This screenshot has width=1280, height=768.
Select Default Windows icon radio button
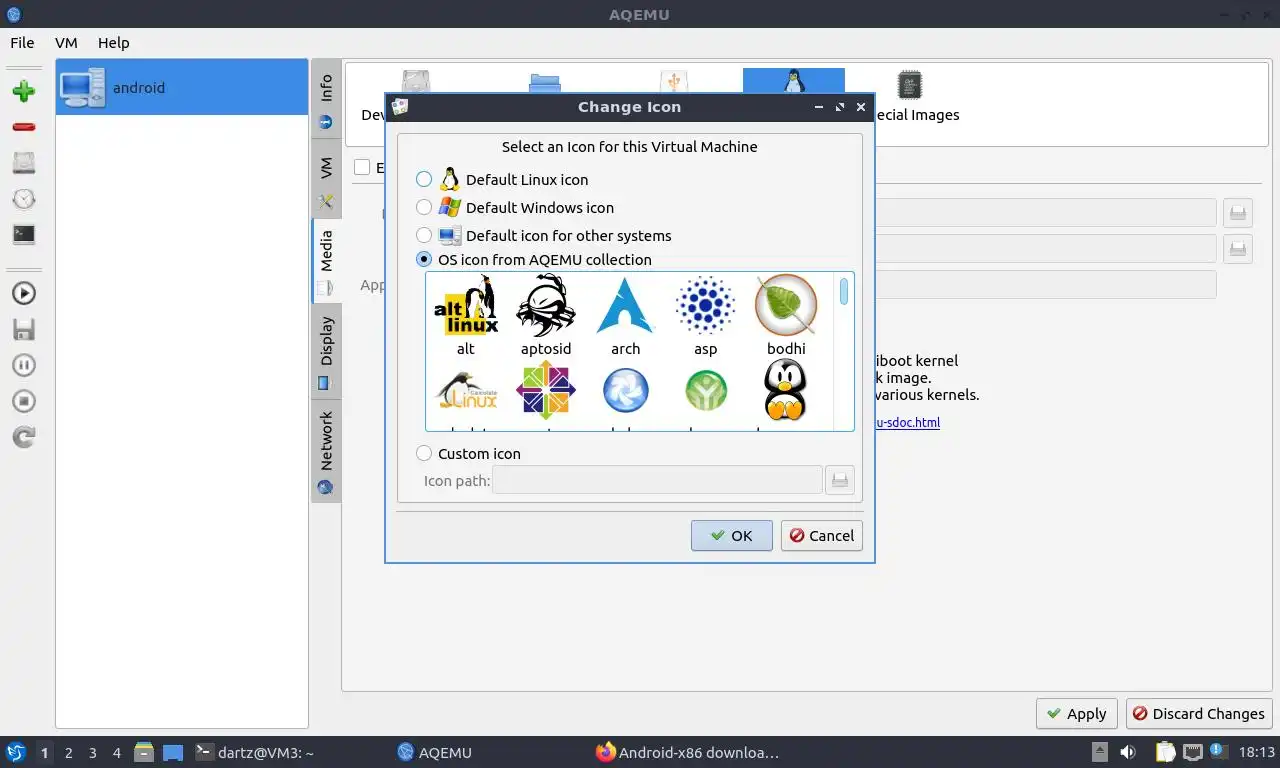(x=424, y=207)
